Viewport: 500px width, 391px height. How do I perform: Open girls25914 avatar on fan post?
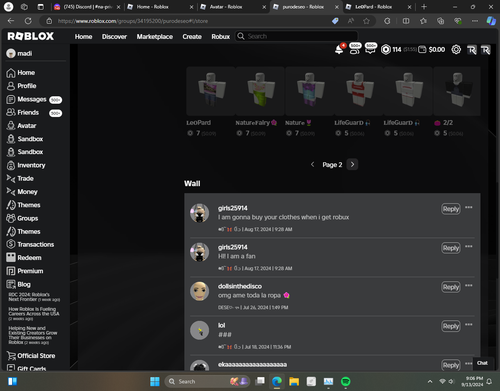point(199,252)
